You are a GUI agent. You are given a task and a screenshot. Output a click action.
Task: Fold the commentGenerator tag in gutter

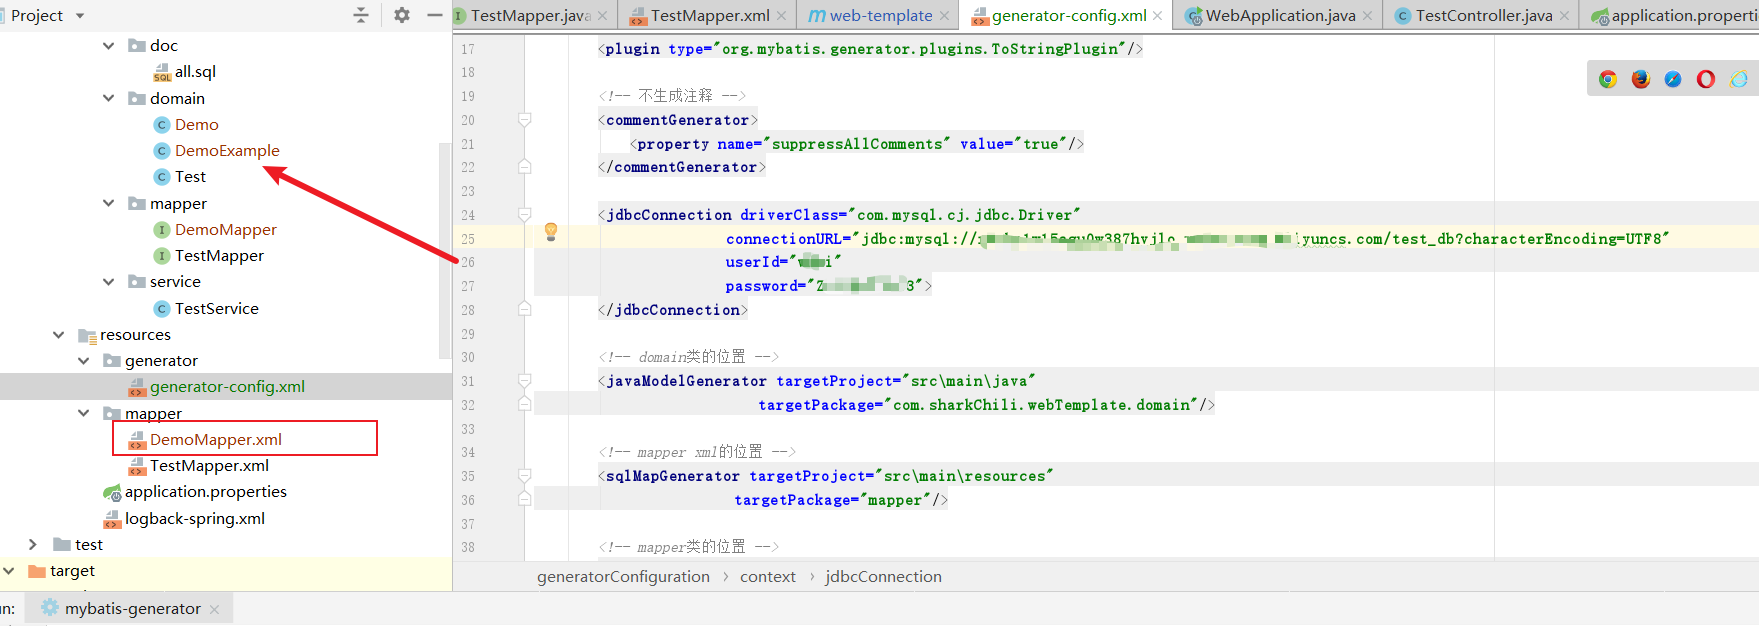pos(524,120)
